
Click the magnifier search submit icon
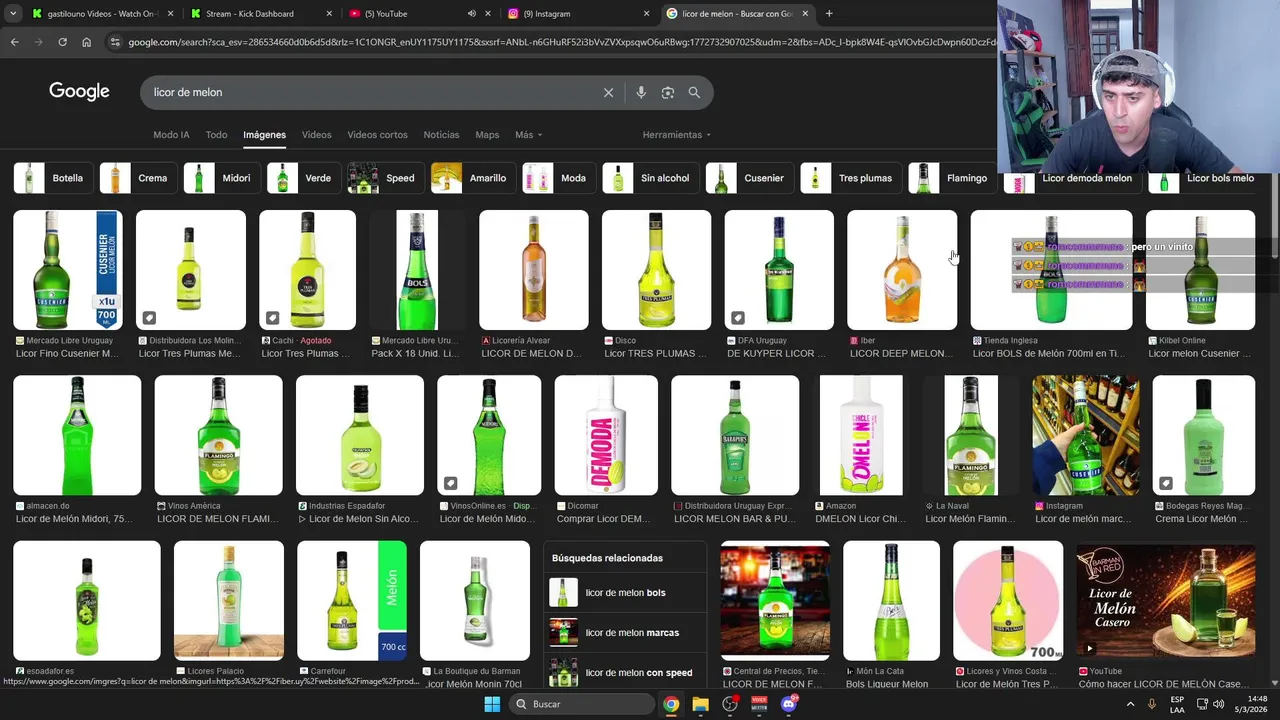click(x=694, y=92)
